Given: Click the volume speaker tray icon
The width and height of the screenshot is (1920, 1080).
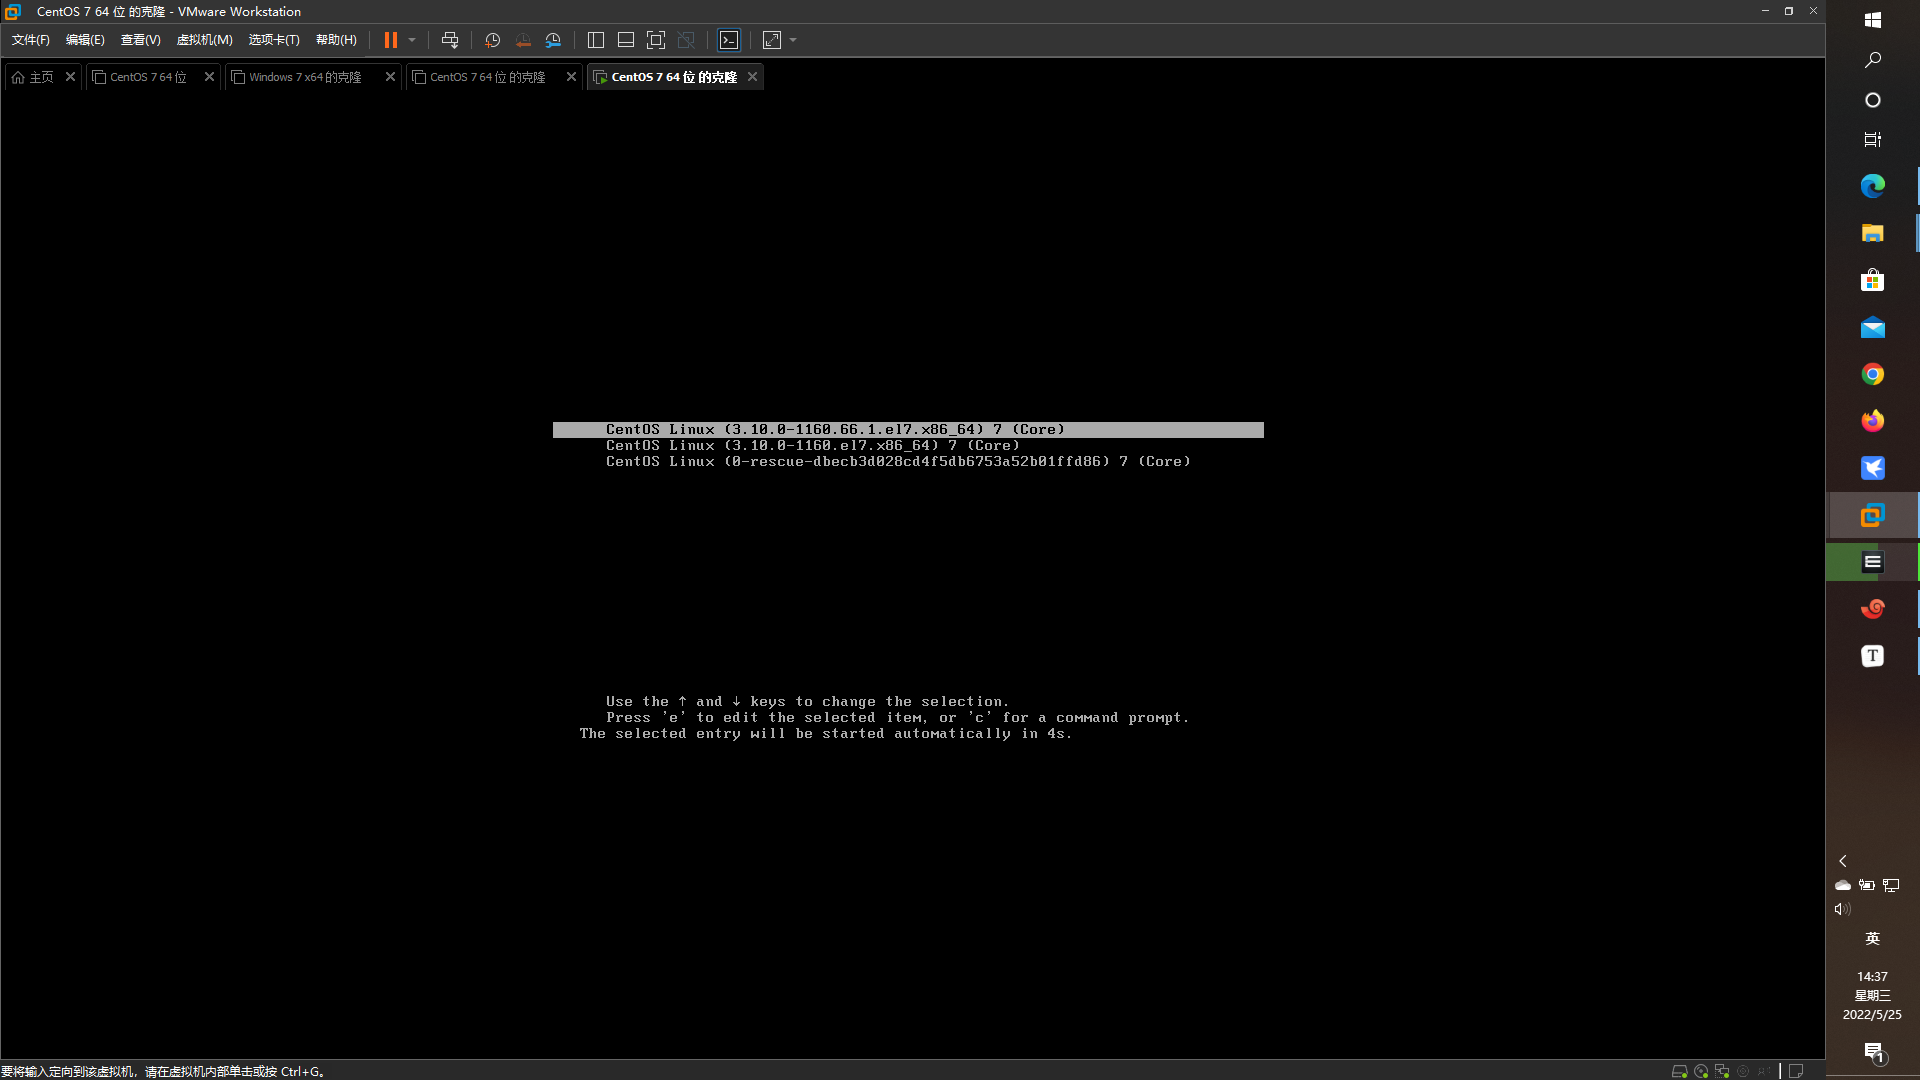Looking at the screenshot, I should point(1843,909).
